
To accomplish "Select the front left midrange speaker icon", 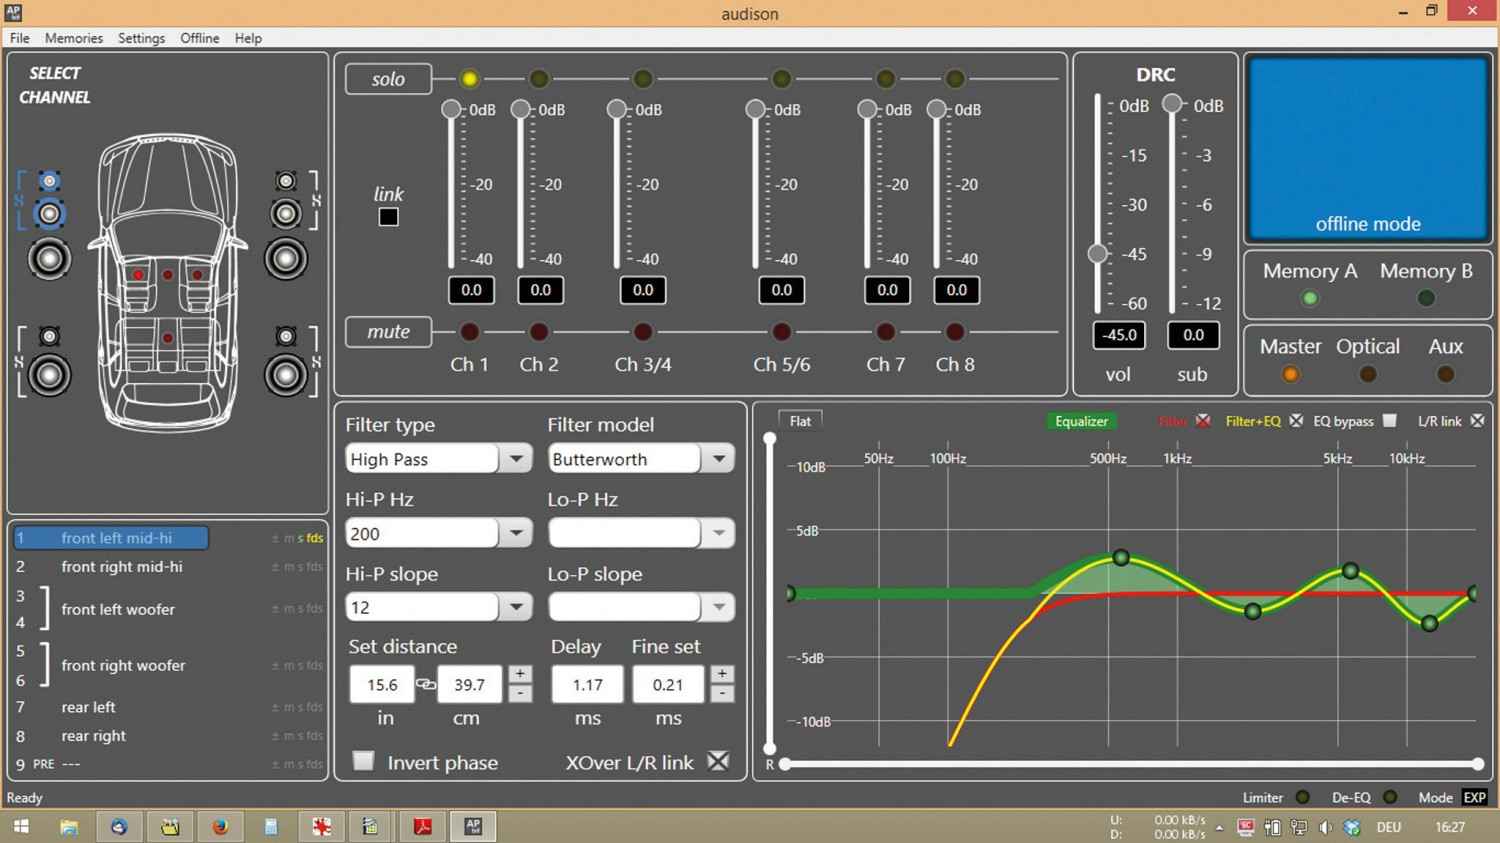I will tap(49, 214).
